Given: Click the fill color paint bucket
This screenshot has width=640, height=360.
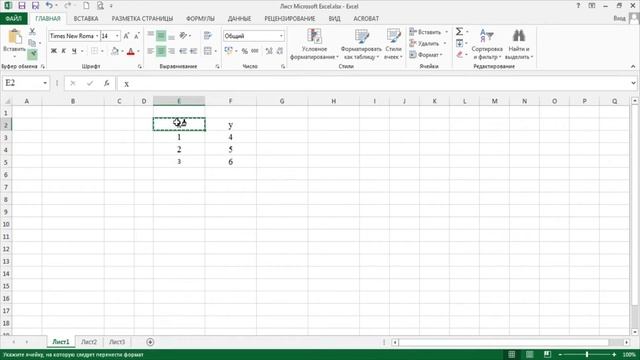Looking at the screenshot, I should 115,51.
